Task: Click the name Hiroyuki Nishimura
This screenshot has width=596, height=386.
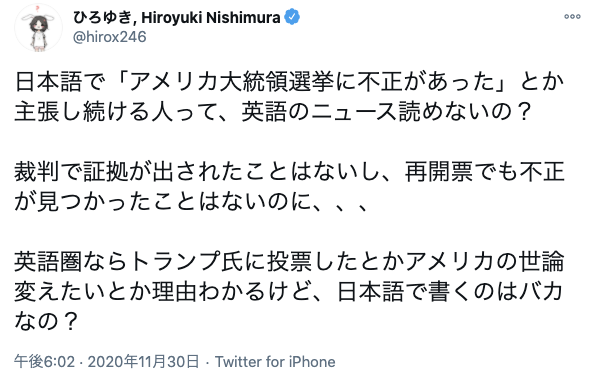Action: point(211,17)
